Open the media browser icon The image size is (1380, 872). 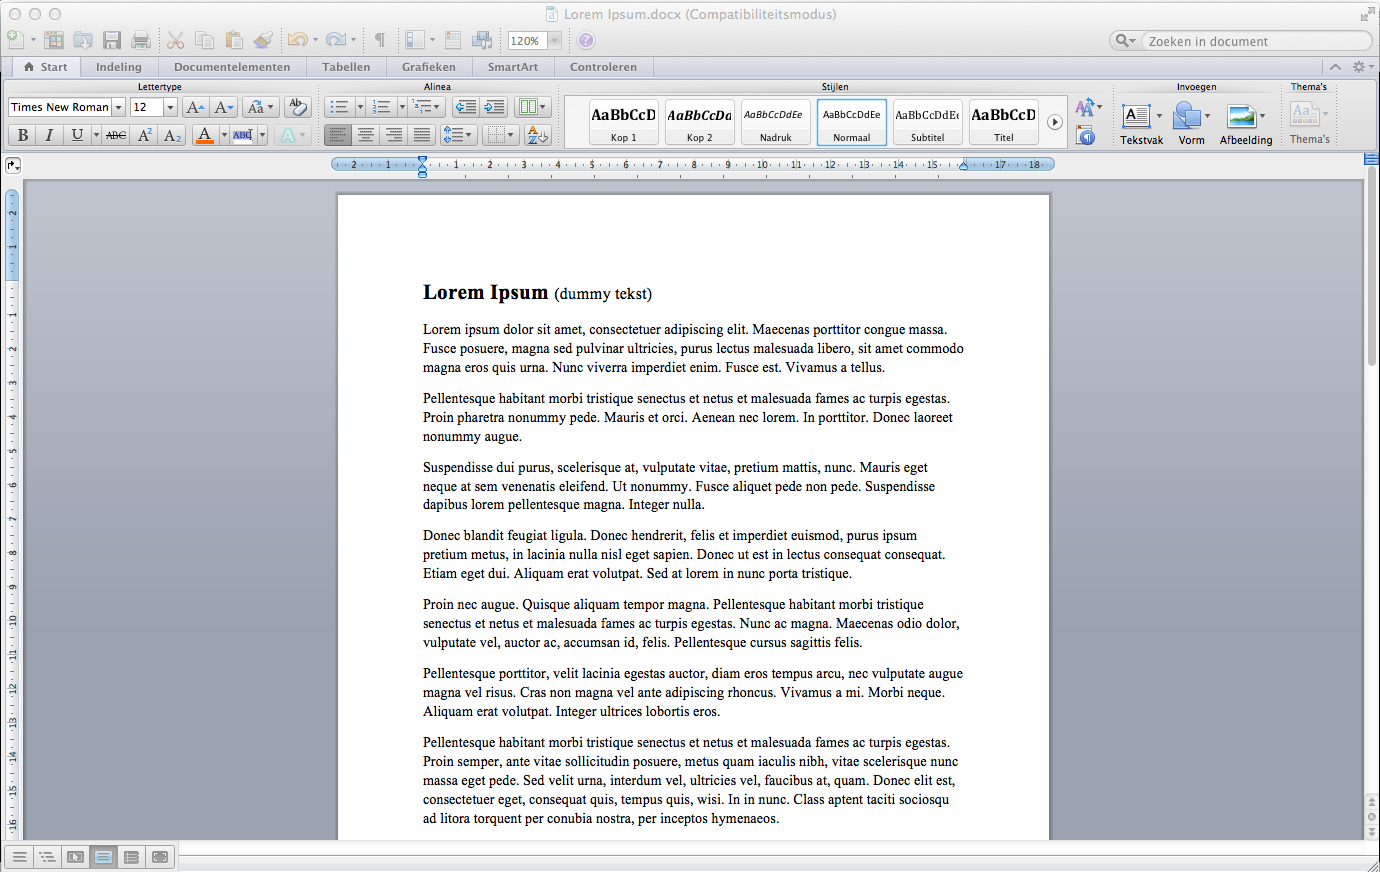tap(482, 40)
